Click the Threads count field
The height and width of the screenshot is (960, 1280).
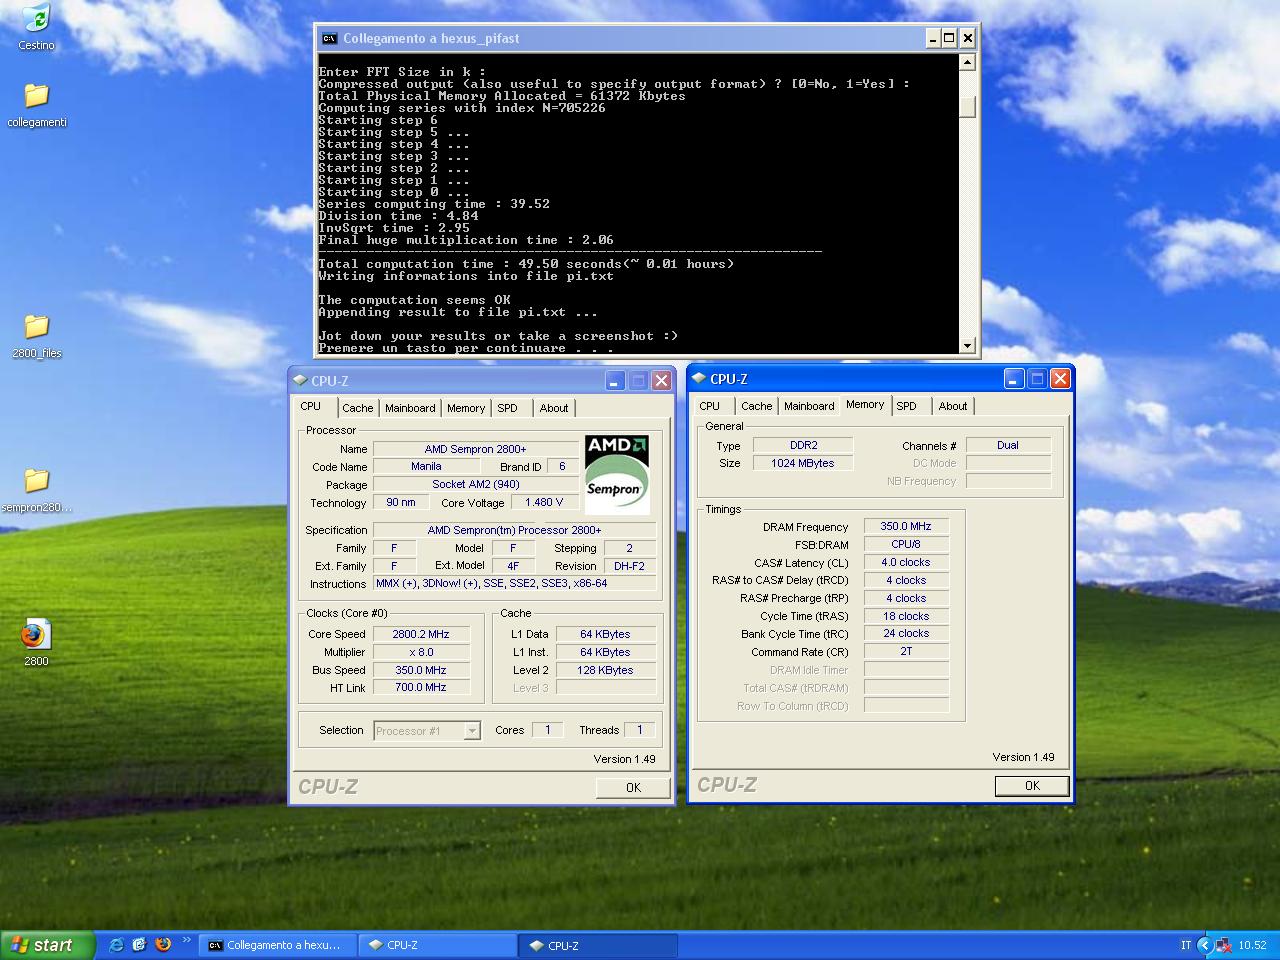point(640,730)
